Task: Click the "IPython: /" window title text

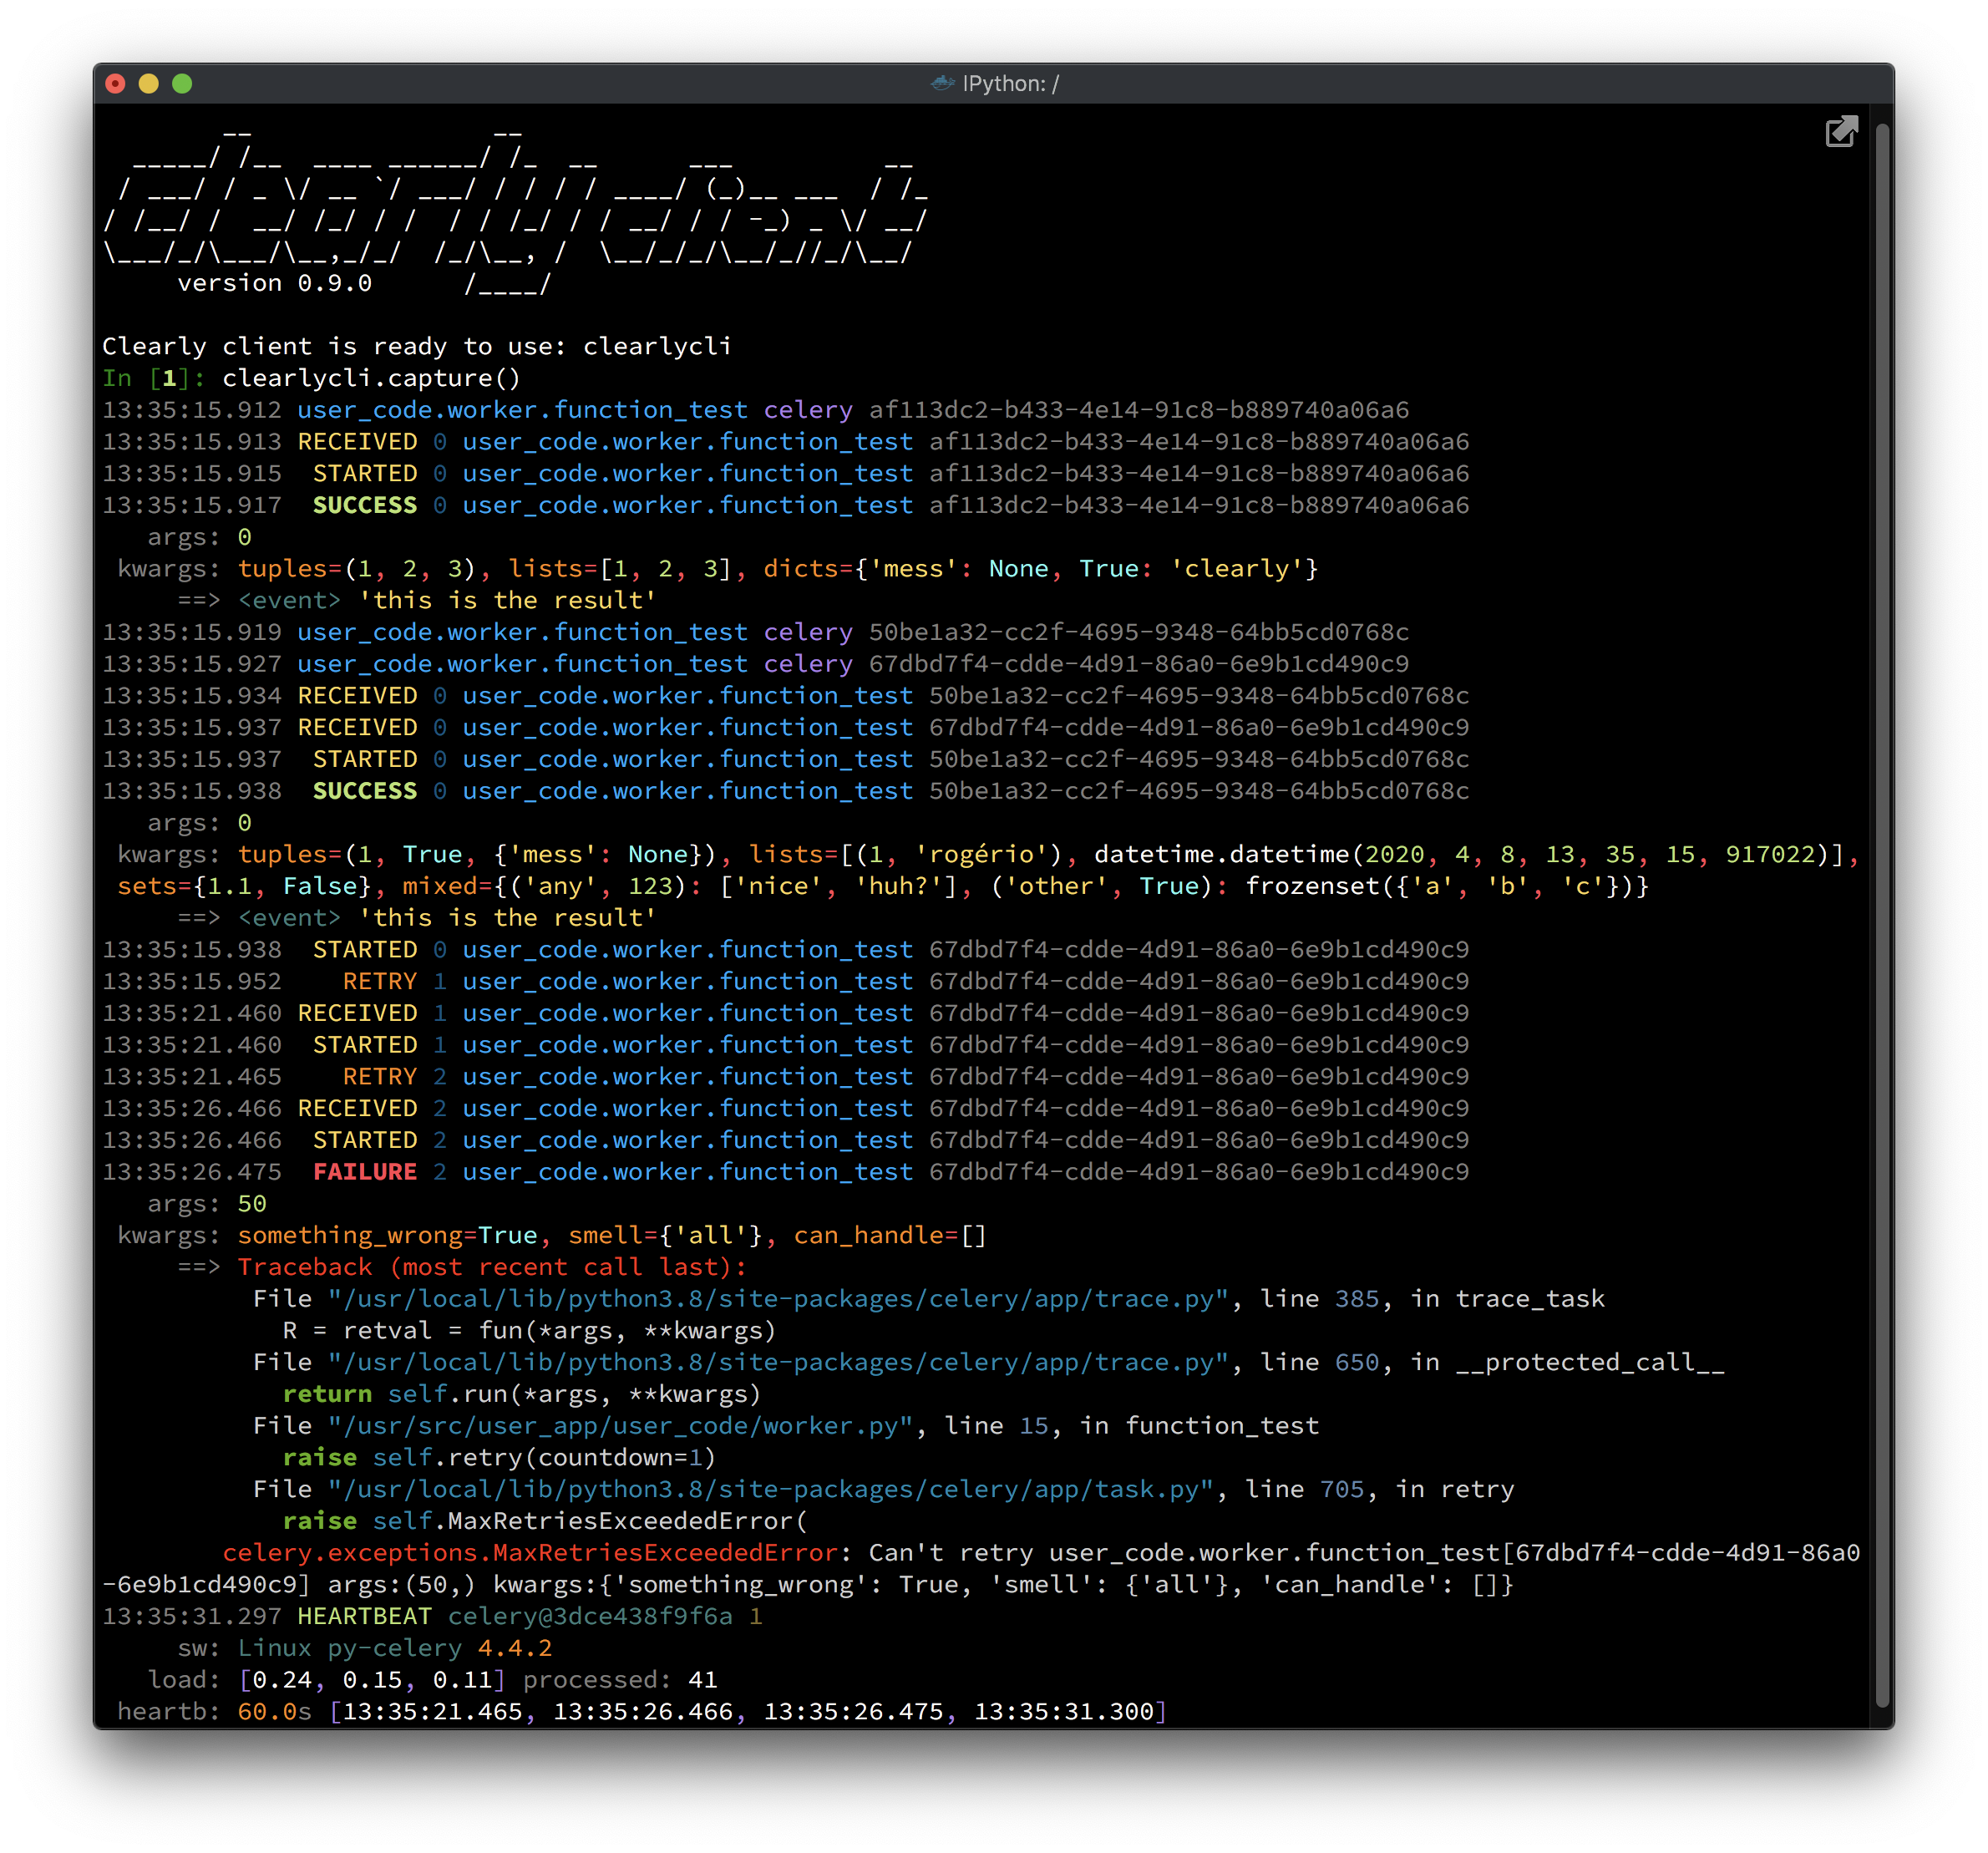Action: pyautogui.click(x=1010, y=84)
